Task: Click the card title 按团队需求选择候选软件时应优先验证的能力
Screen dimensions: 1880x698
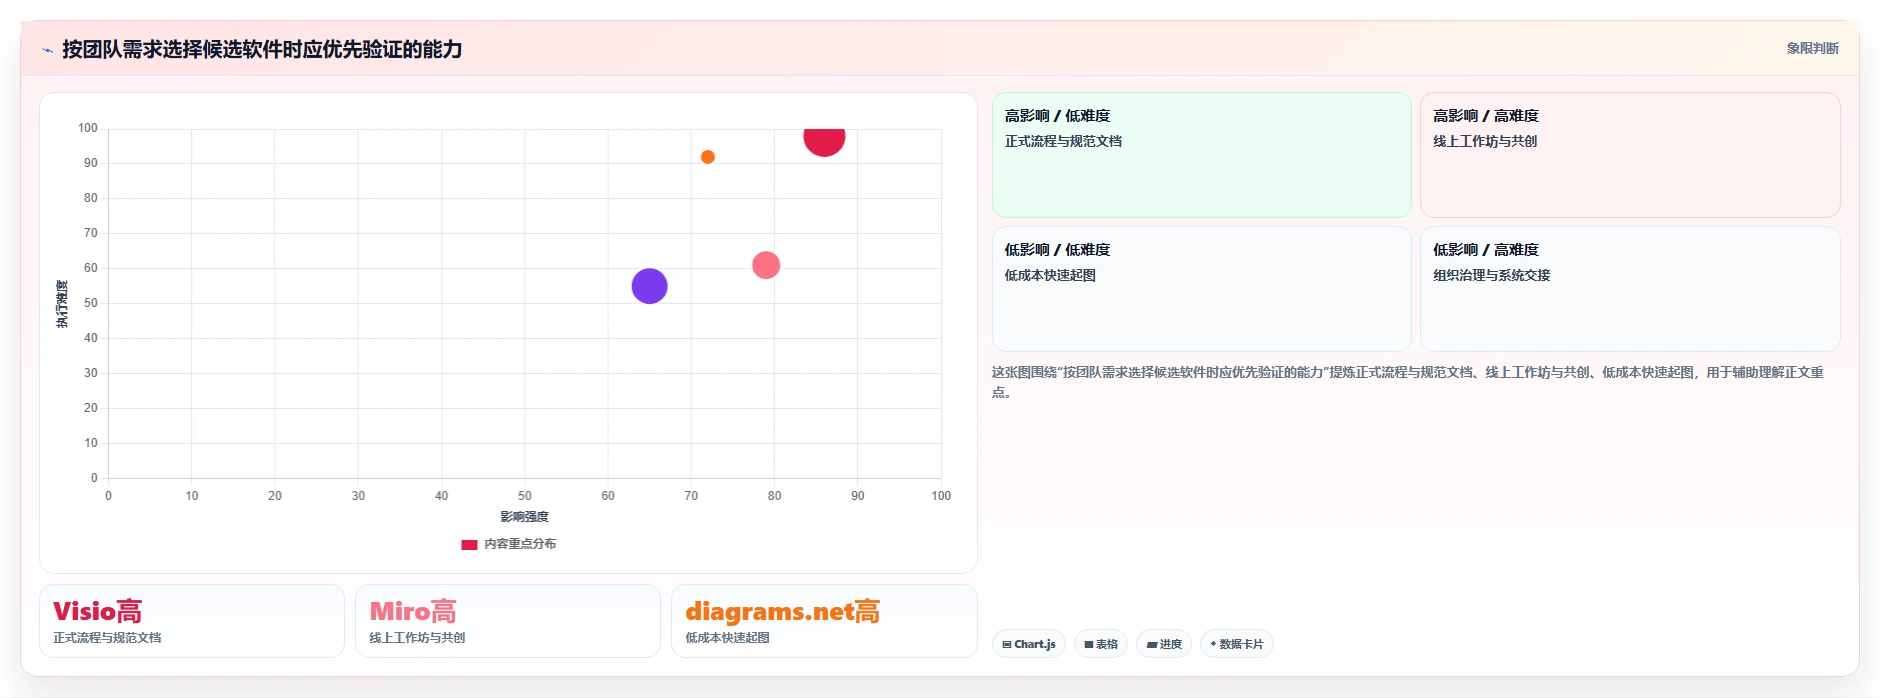Action: (x=262, y=50)
